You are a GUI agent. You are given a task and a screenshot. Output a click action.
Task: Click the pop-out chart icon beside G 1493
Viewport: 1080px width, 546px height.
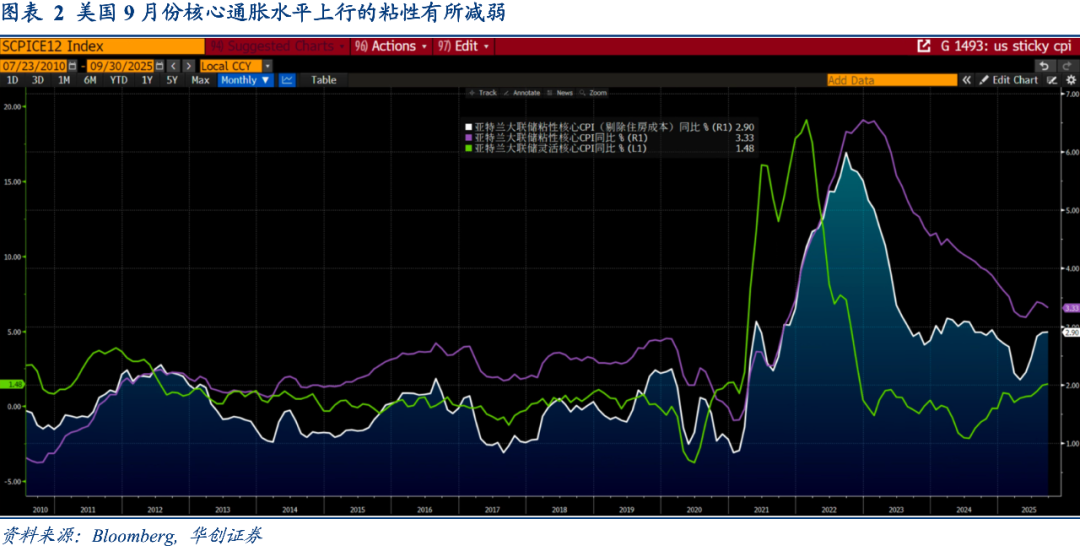coord(924,46)
